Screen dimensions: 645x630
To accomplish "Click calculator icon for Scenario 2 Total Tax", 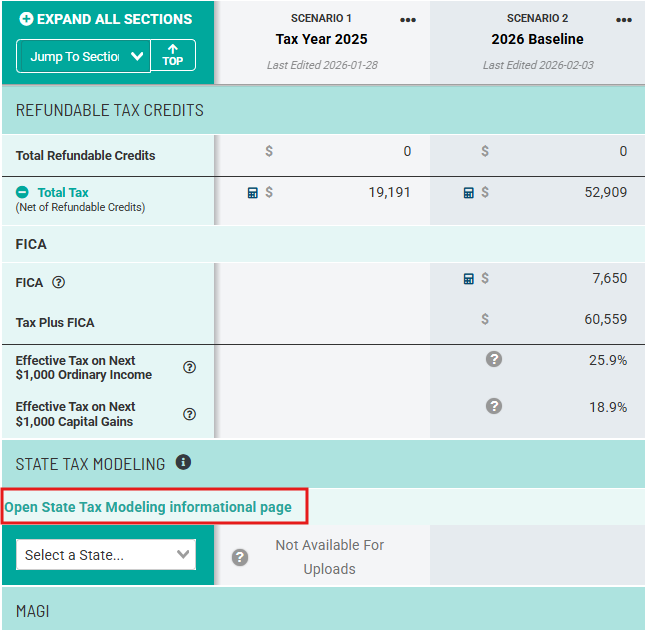I will pyautogui.click(x=468, y=192).
